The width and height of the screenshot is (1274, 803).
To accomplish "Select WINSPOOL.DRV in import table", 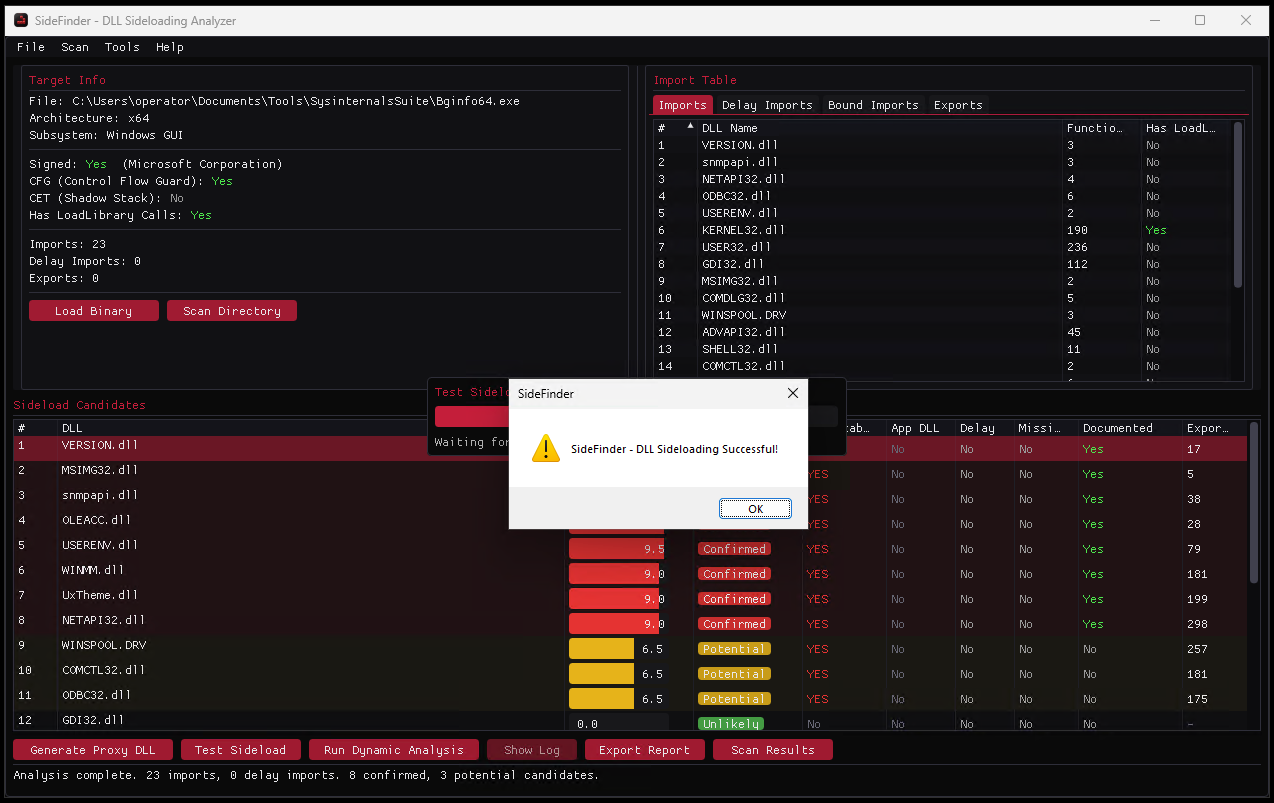I will click(944, 315).
